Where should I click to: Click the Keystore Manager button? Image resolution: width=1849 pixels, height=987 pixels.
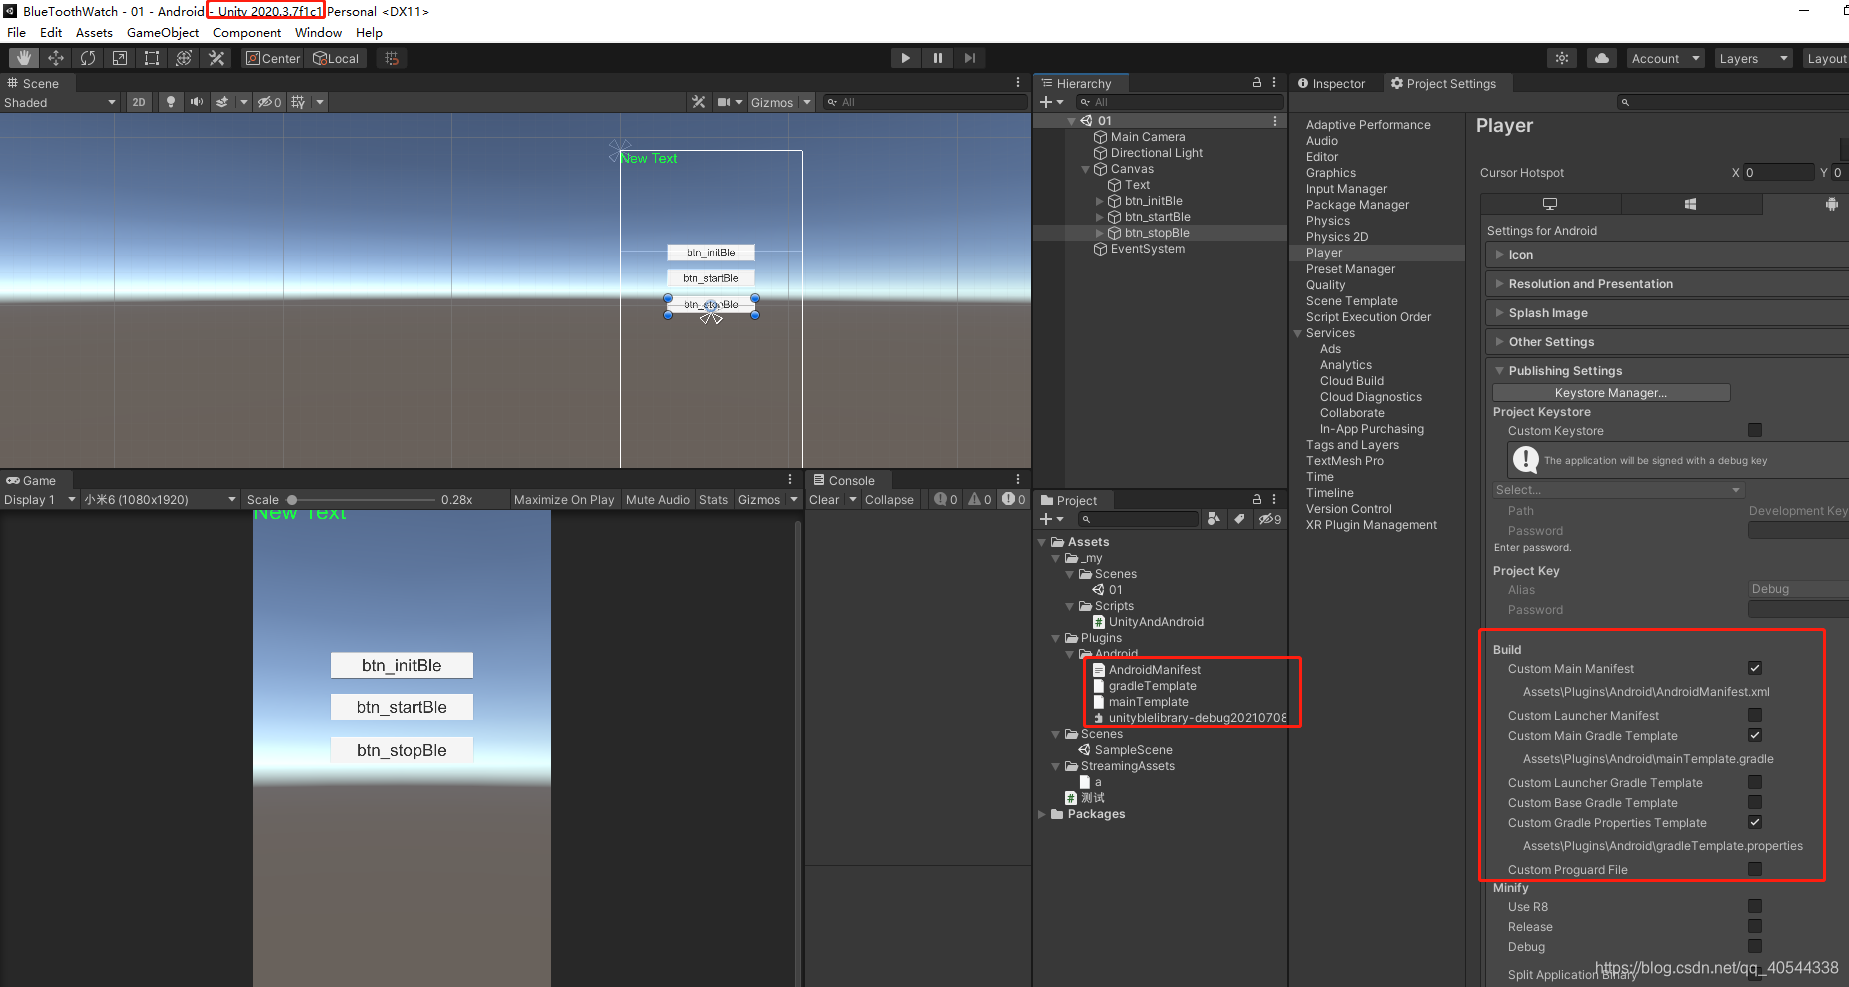[x=1610, y=392]
